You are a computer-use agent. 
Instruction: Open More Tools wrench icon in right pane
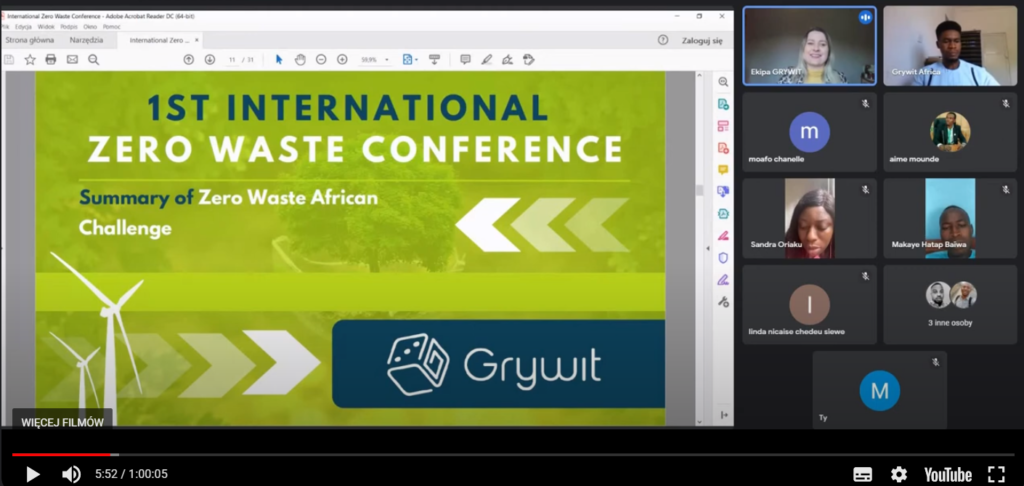pyautogui.click(x=723, y=302)
